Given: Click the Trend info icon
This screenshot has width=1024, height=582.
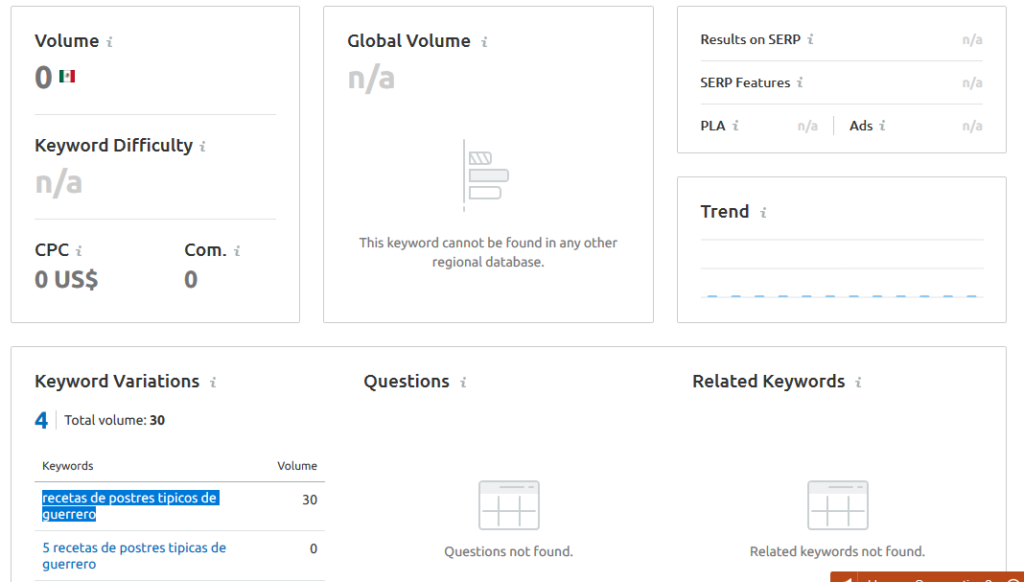Looking at the screenshot, I should [x=763, y=212].
